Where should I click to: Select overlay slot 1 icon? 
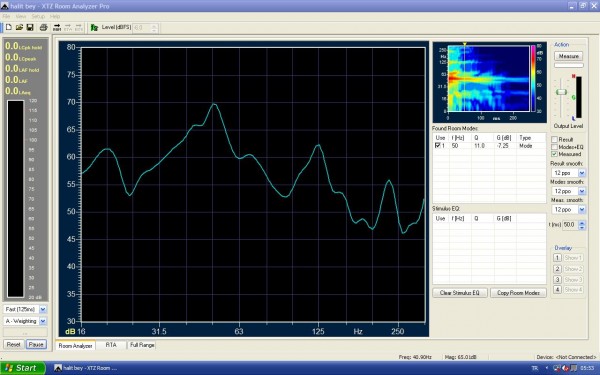(x=558, y=258)
